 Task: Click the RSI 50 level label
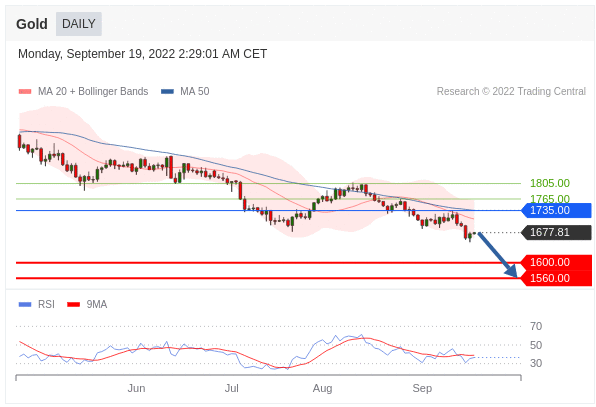coord(536,345)
